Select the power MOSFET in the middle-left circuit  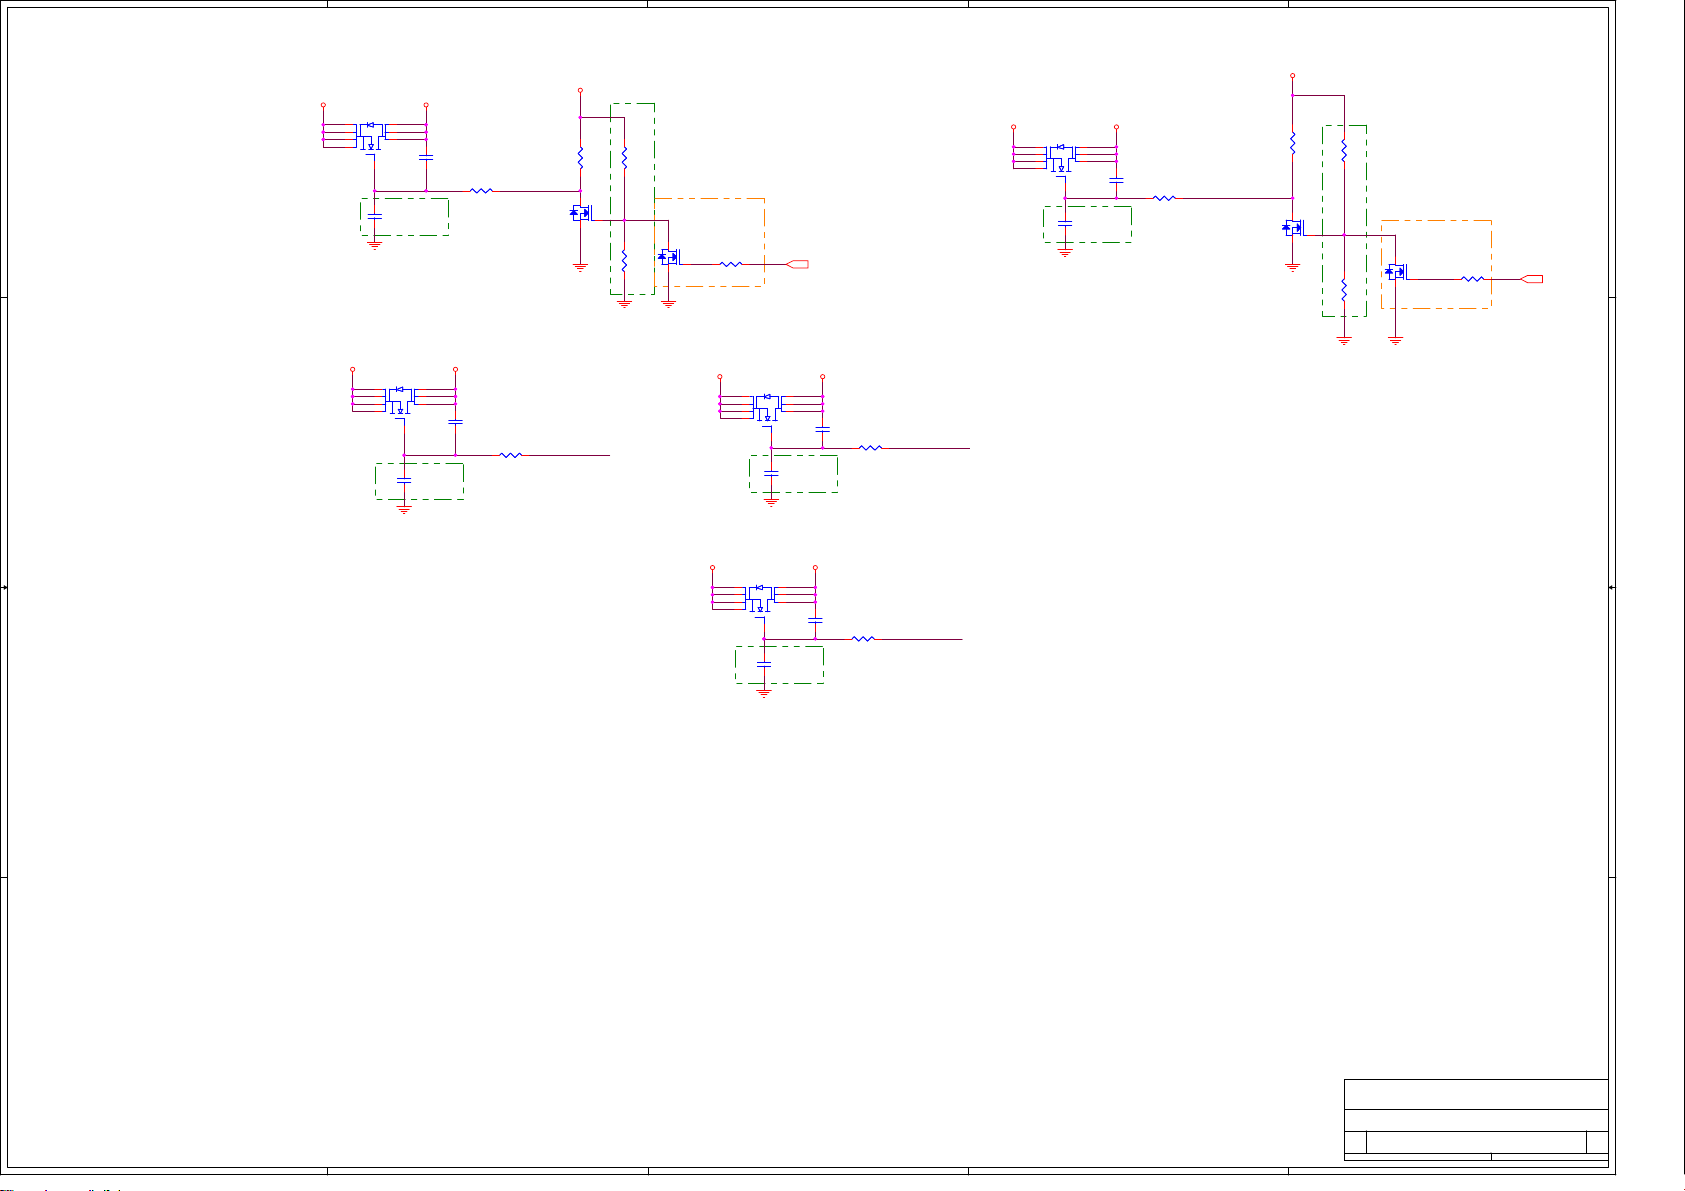tap(400, 400)
